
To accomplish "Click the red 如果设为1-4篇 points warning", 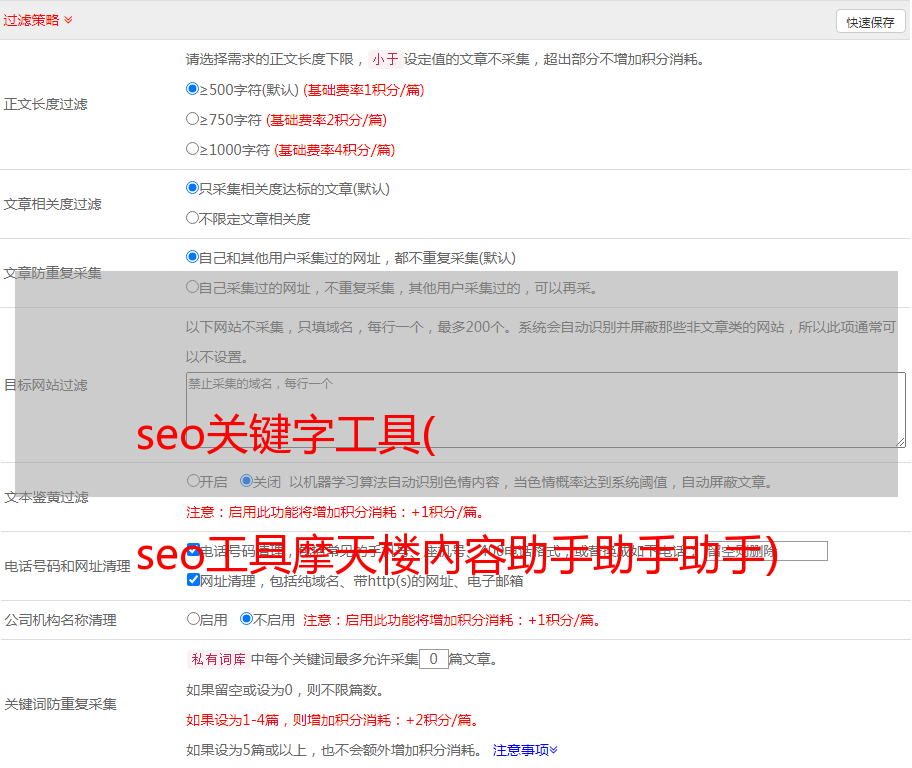I will pyautogui.click(x=333, y=720).
